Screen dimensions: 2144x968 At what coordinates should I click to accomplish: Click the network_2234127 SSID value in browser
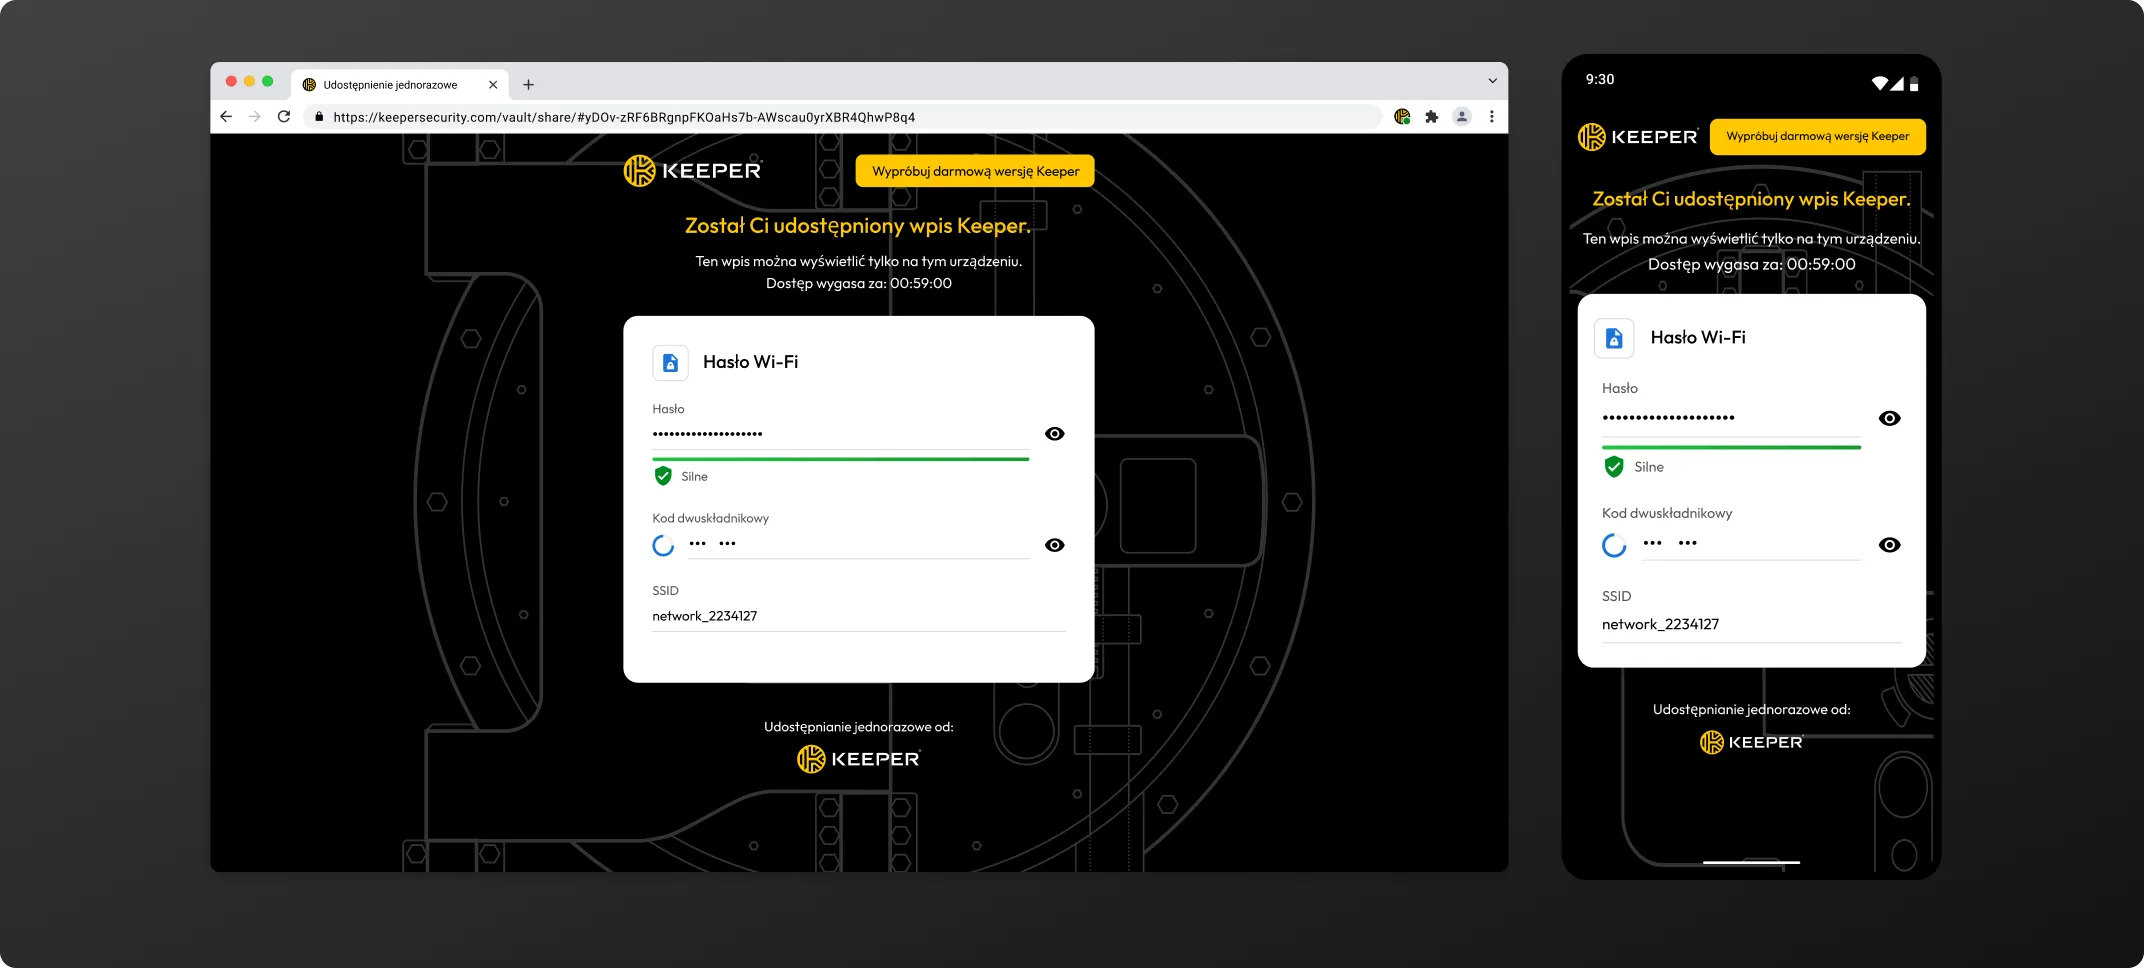(x=704, y=616)
